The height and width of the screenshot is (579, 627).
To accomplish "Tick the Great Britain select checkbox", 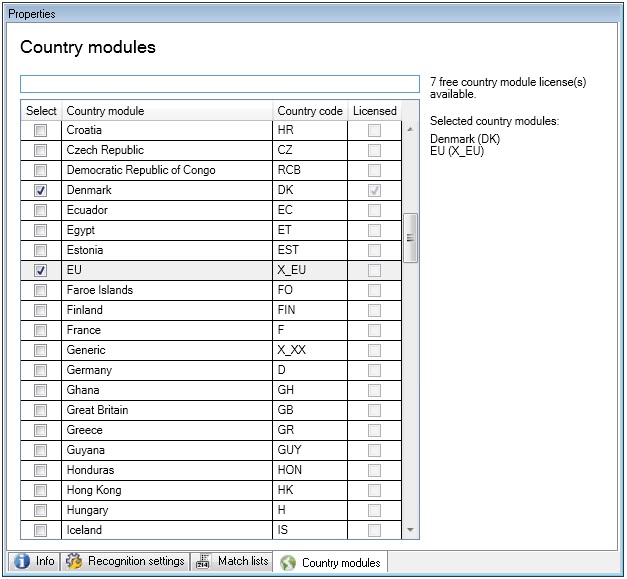I will 41,410.
